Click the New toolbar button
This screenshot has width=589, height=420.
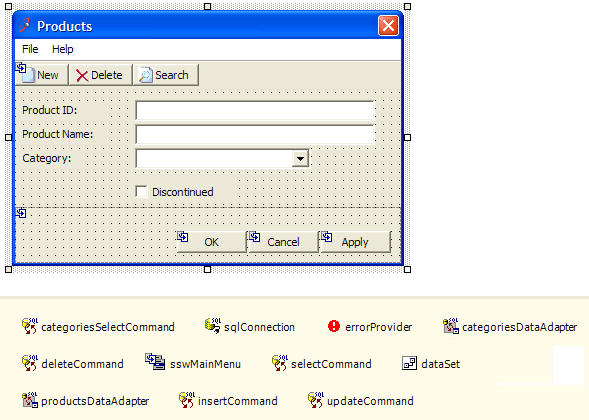click(x=42, y=75)
